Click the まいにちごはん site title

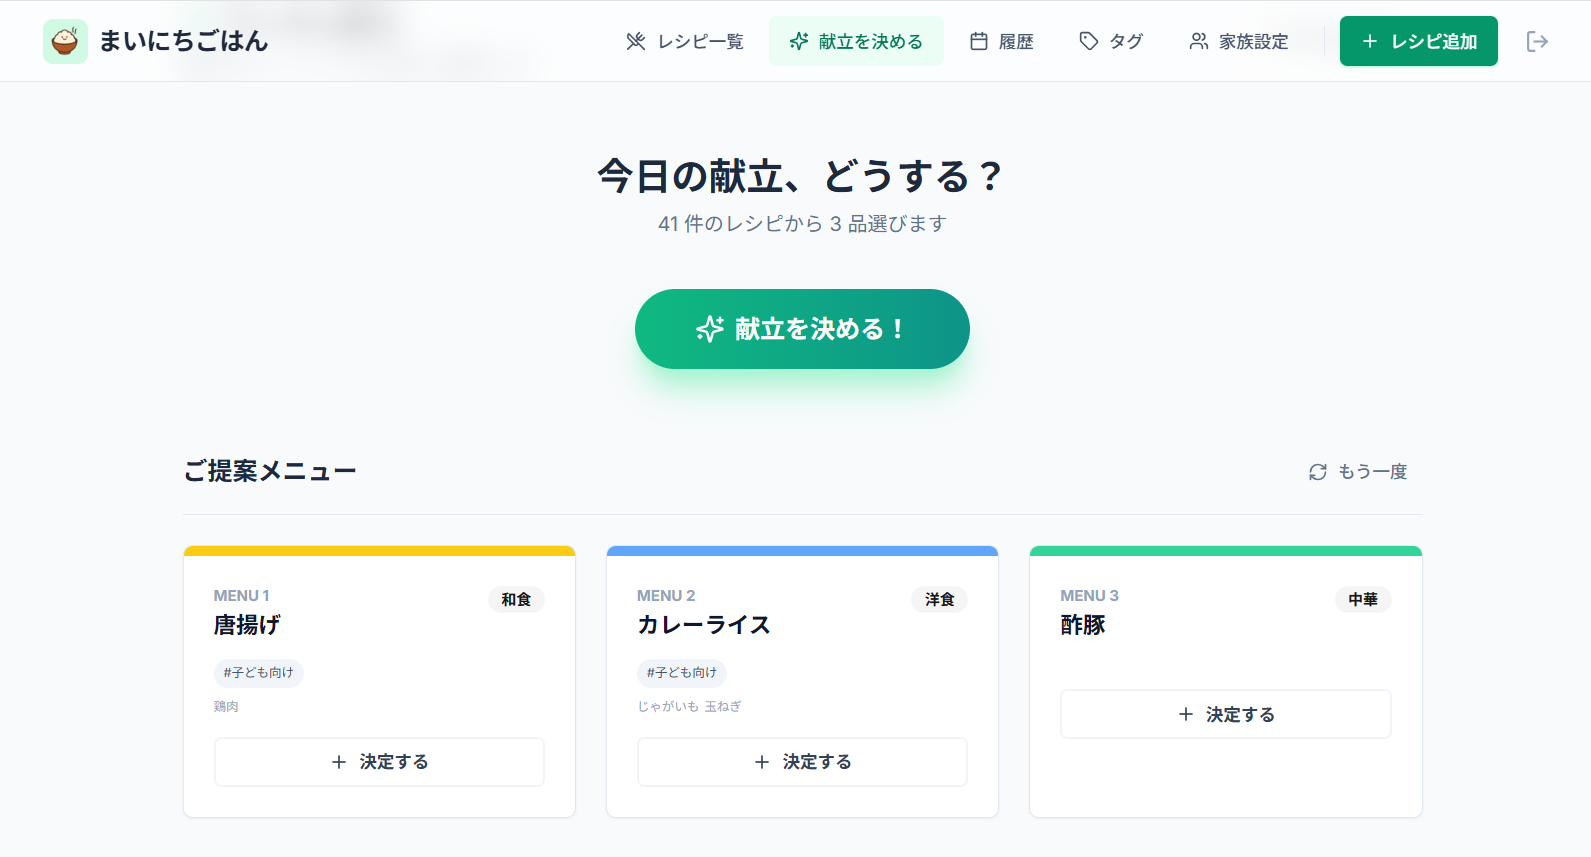[x=184, y=41]
